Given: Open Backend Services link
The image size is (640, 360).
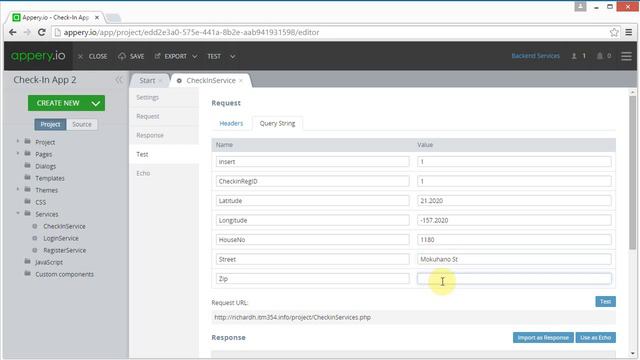Looking at the screenshot, I should [x=536, y=56].
